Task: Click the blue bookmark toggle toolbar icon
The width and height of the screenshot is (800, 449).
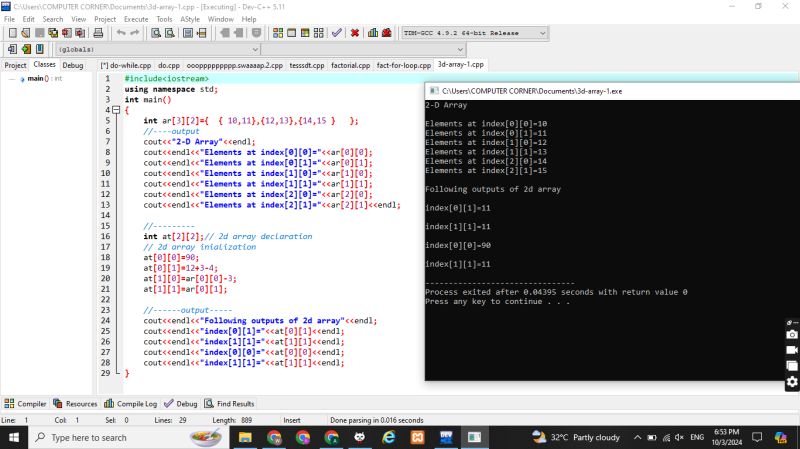Action: (x=39, y=49)
